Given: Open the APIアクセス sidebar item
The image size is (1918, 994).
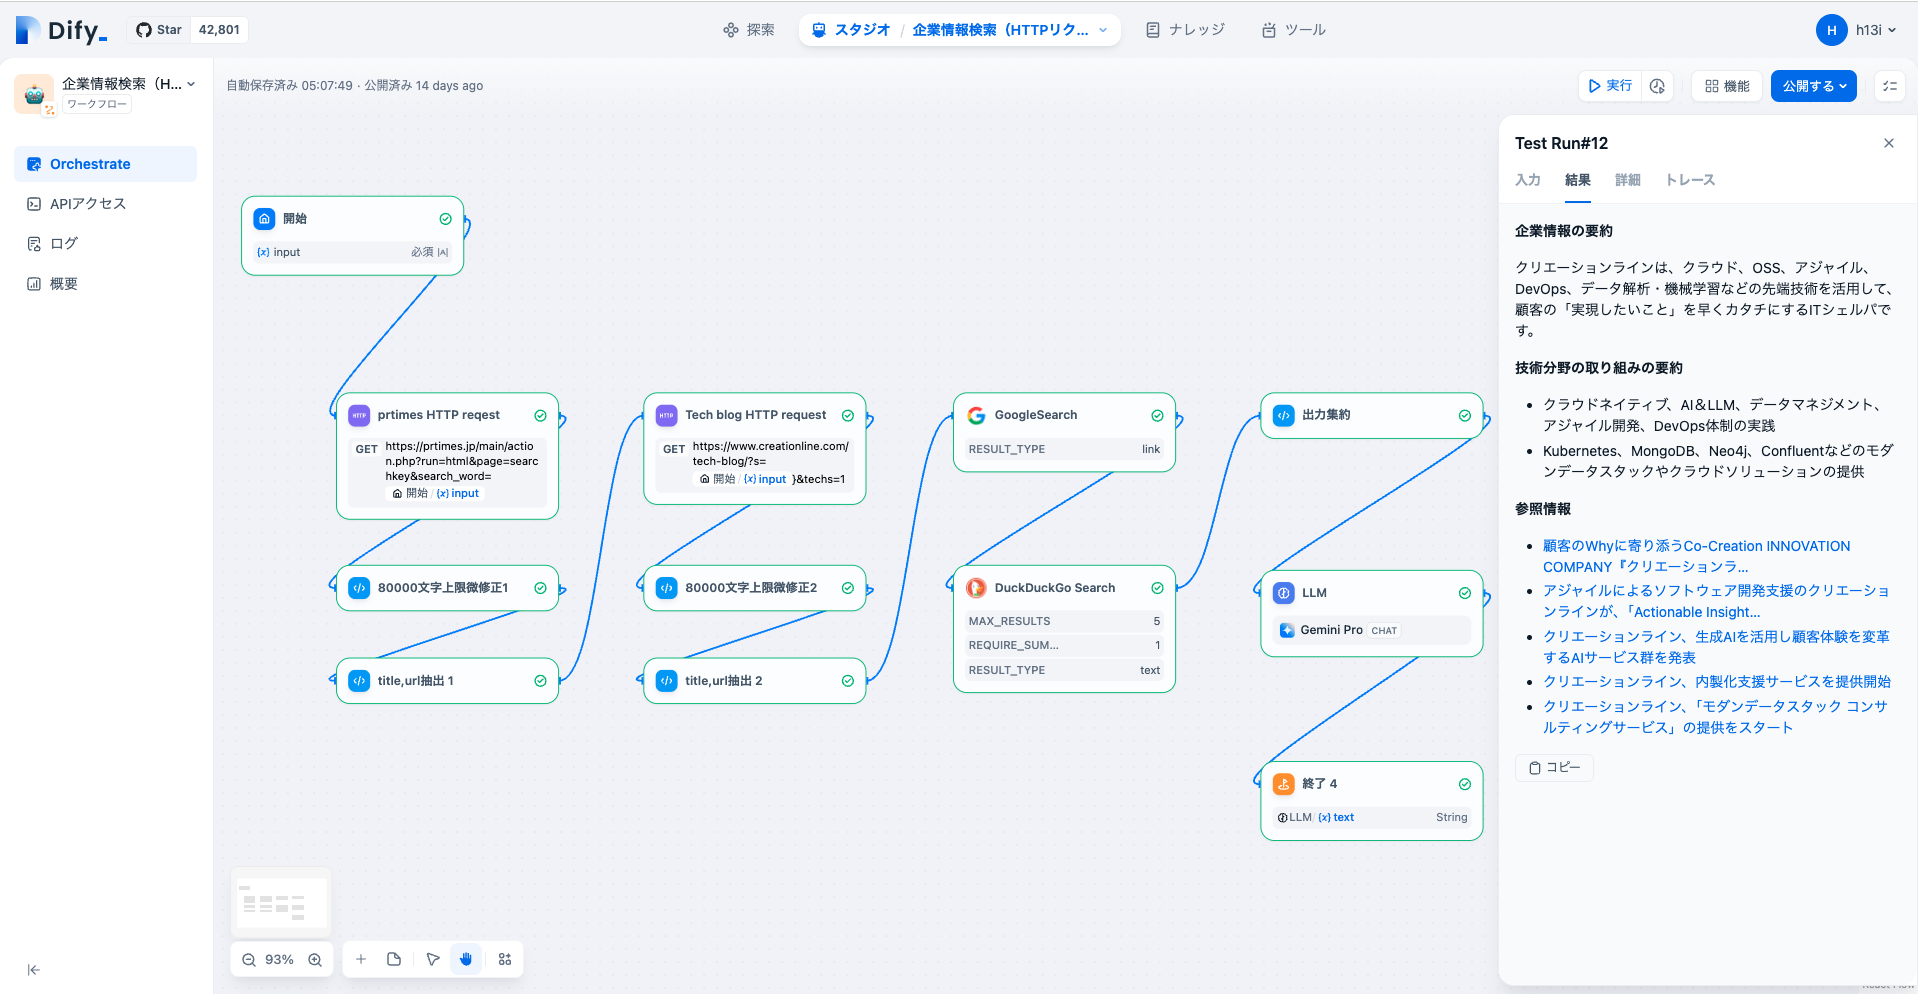Looking at the screenshot, I should 88,204.
